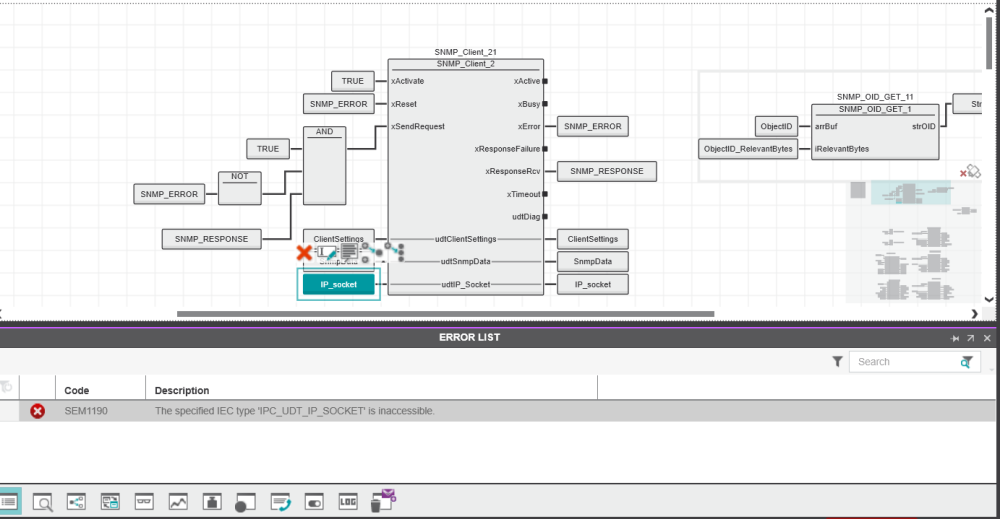This screenshot has height=519, width=1000.
Task: Click the udtDiag output pin
Action: pos(545,217)
